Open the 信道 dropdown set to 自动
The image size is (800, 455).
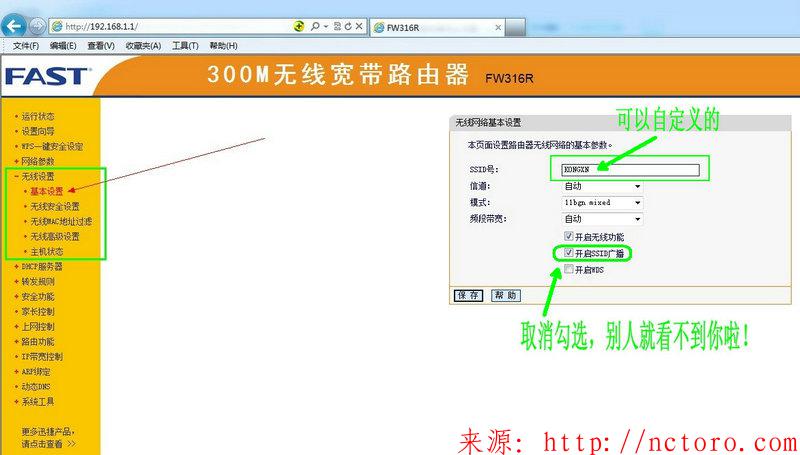point(602,187)
